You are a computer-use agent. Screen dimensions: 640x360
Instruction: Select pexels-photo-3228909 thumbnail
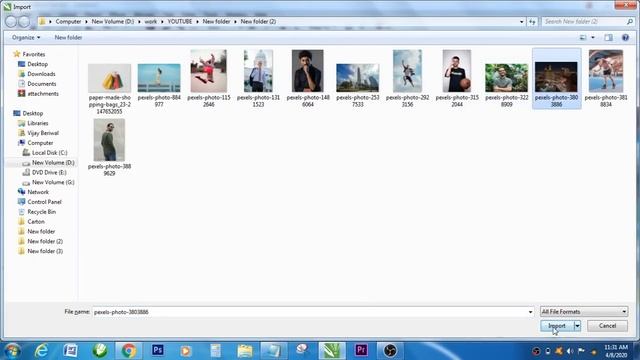pos(507,78)
